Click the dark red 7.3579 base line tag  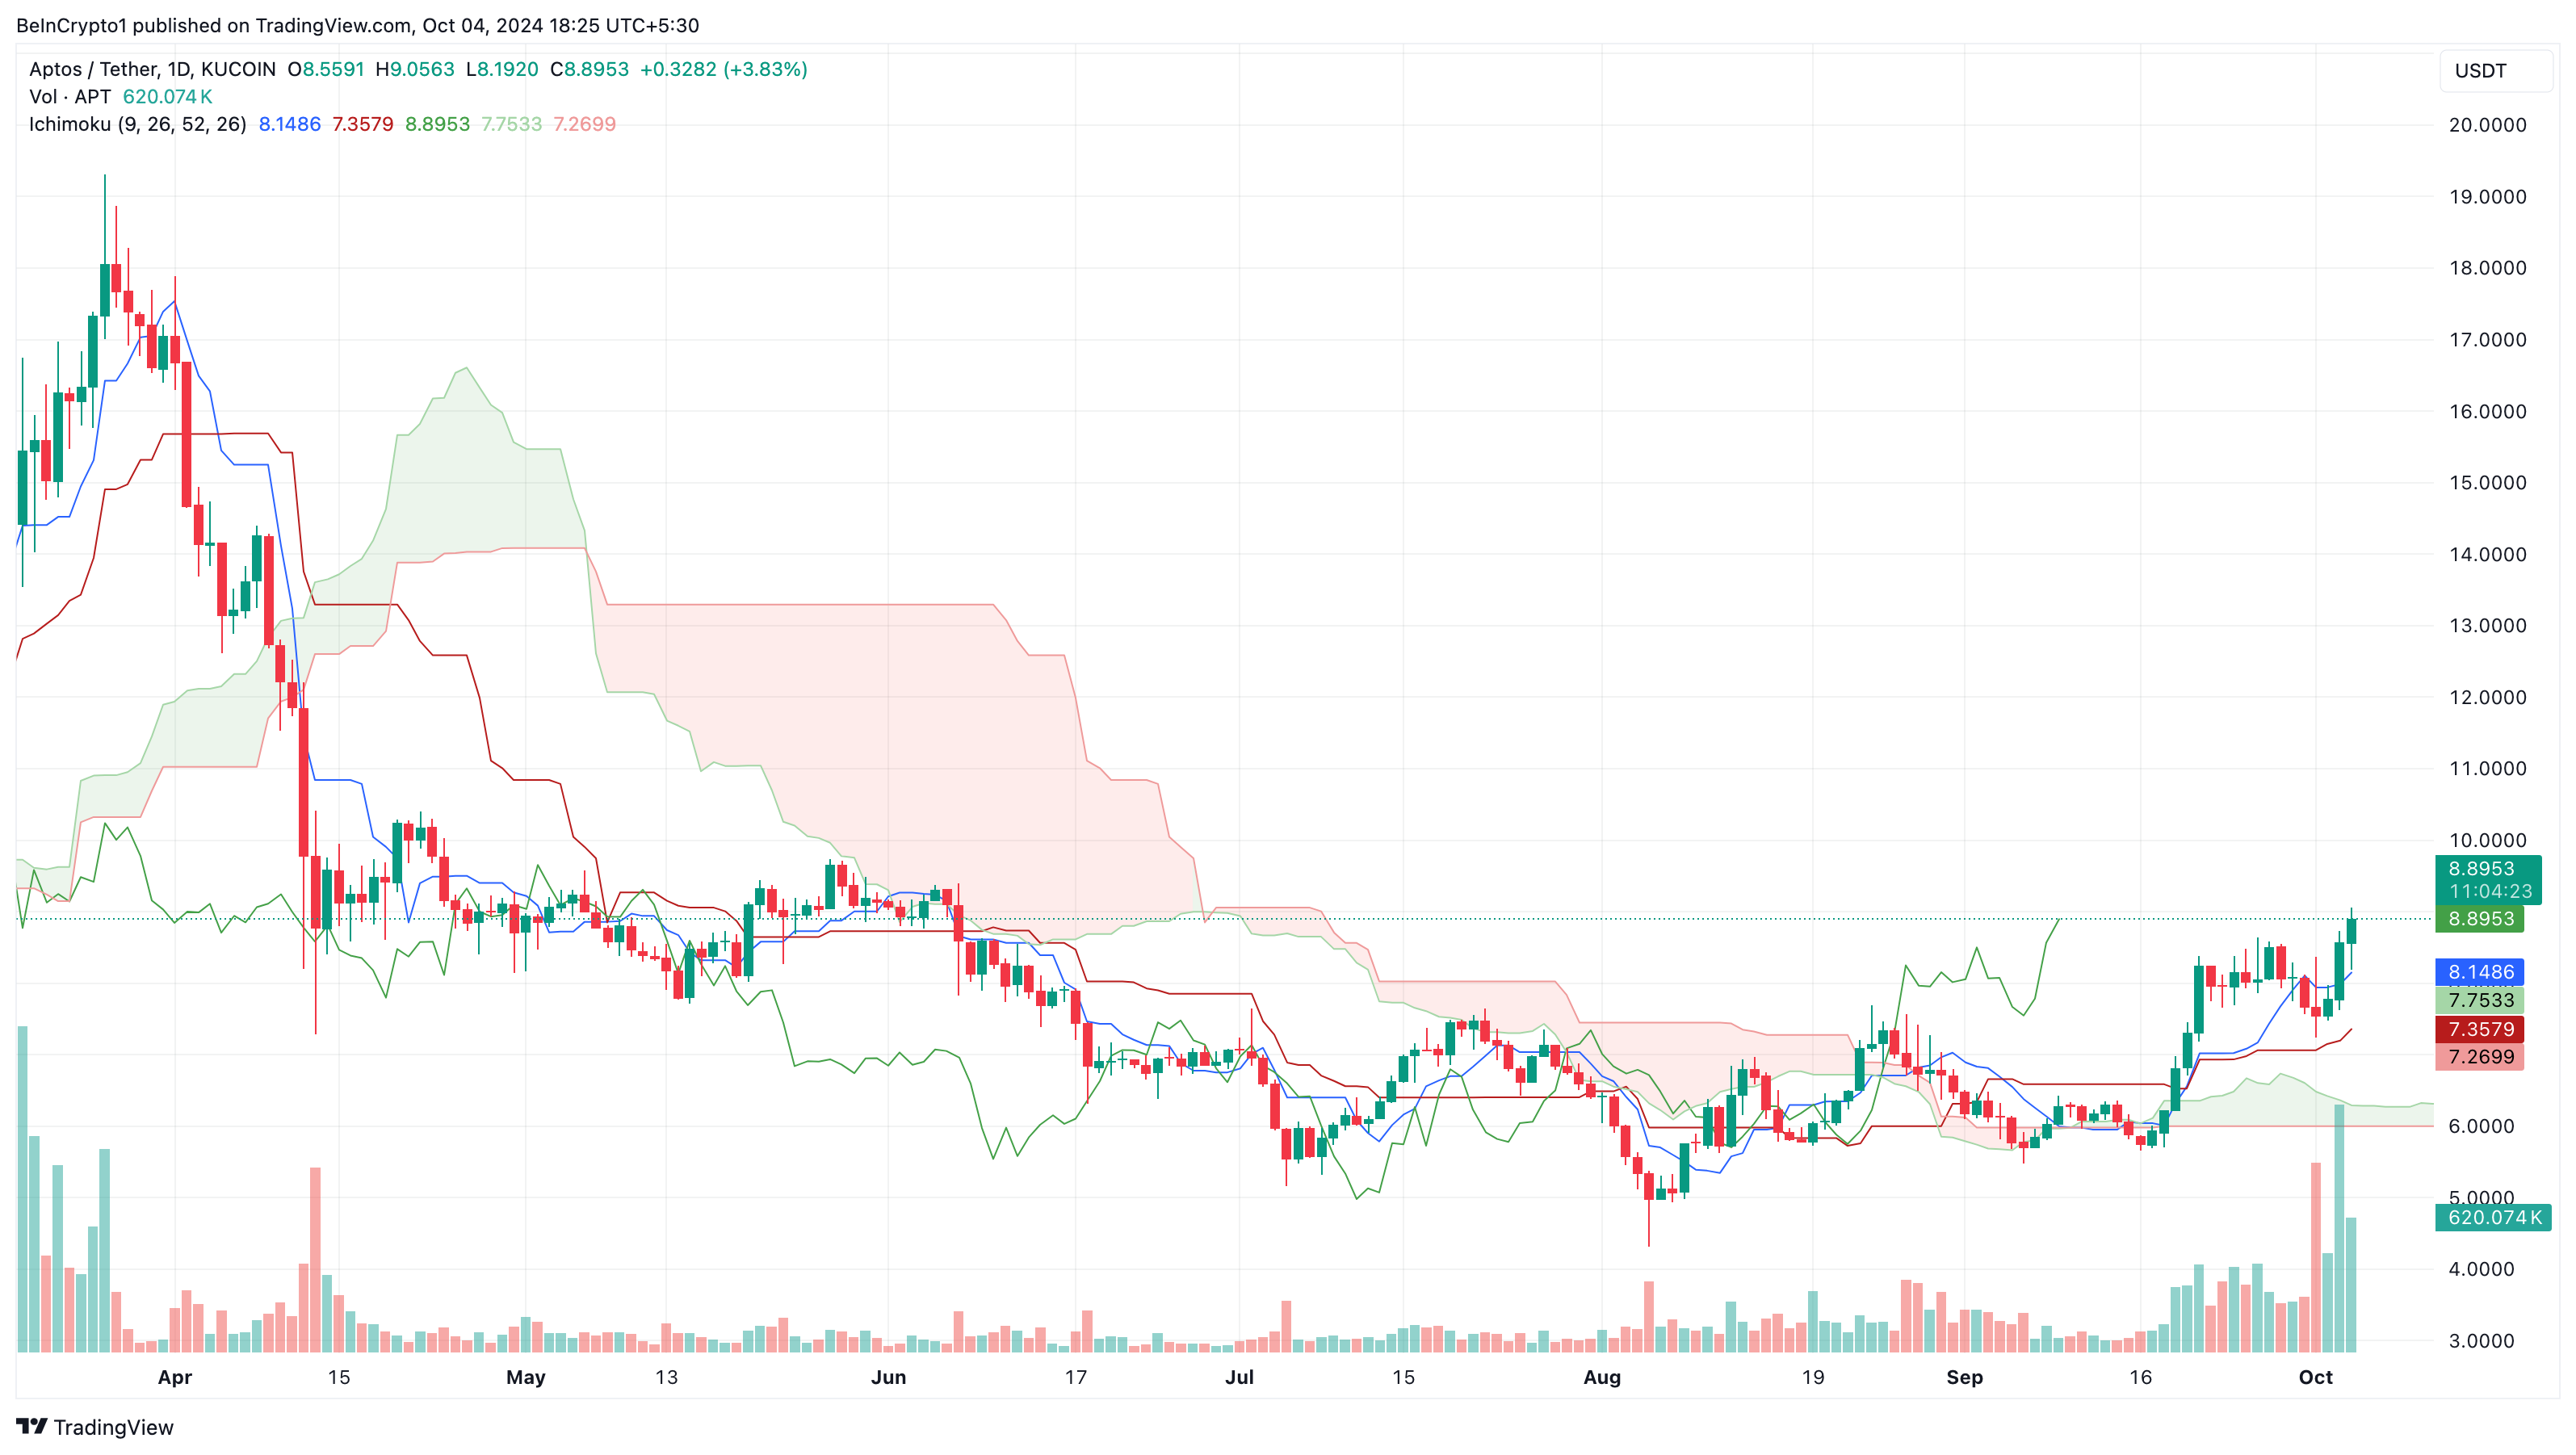(x=2479, y=1029)
